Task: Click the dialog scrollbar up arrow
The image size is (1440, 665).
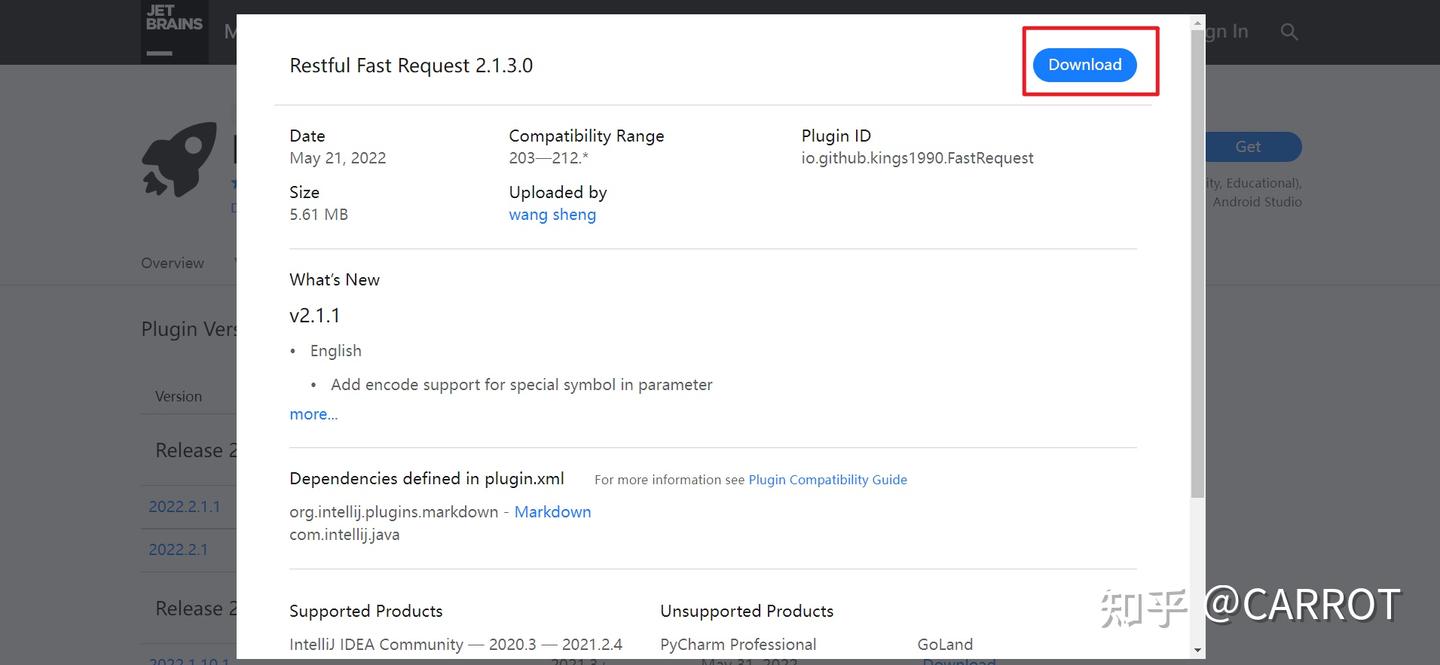Action: tap(1197, 22)
